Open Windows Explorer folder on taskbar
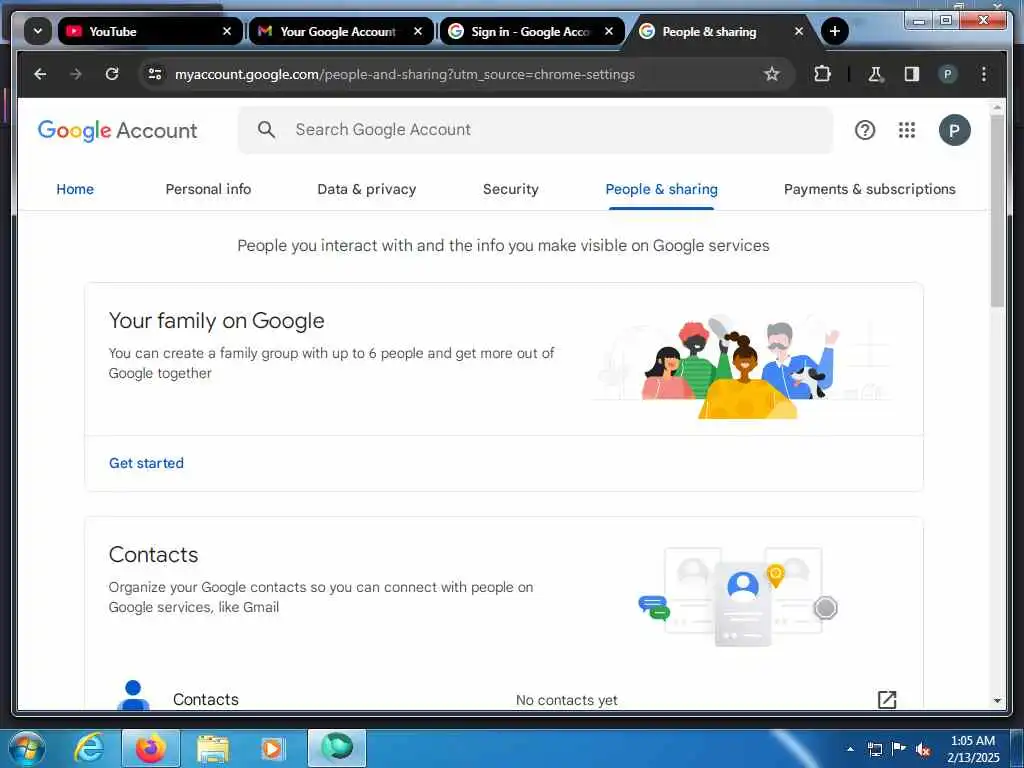This screenshot has height=768, width=1024. (212, 748)
